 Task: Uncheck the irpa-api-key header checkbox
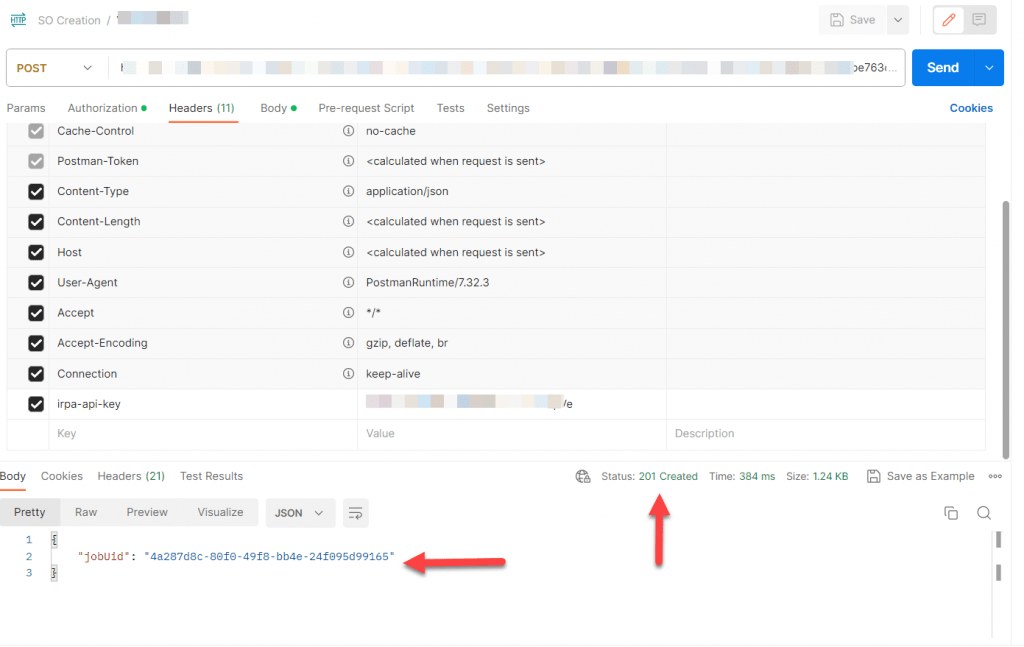click(36, 404)
